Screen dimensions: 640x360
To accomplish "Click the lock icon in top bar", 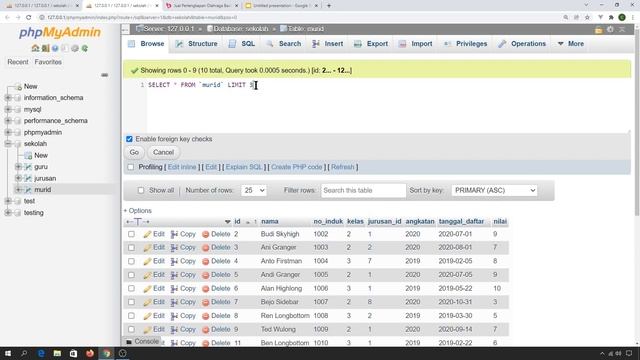I will (598, 29).
